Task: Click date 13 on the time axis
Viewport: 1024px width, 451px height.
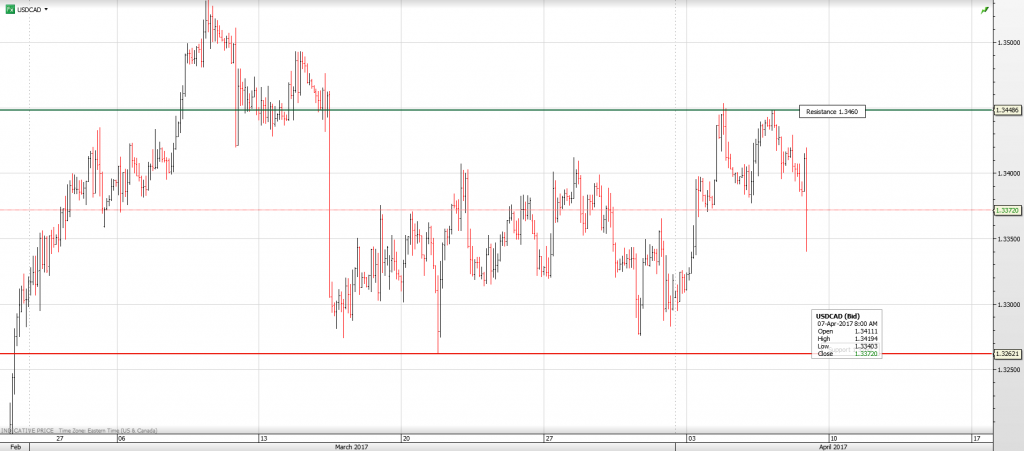Action: [x=263, y=438]
